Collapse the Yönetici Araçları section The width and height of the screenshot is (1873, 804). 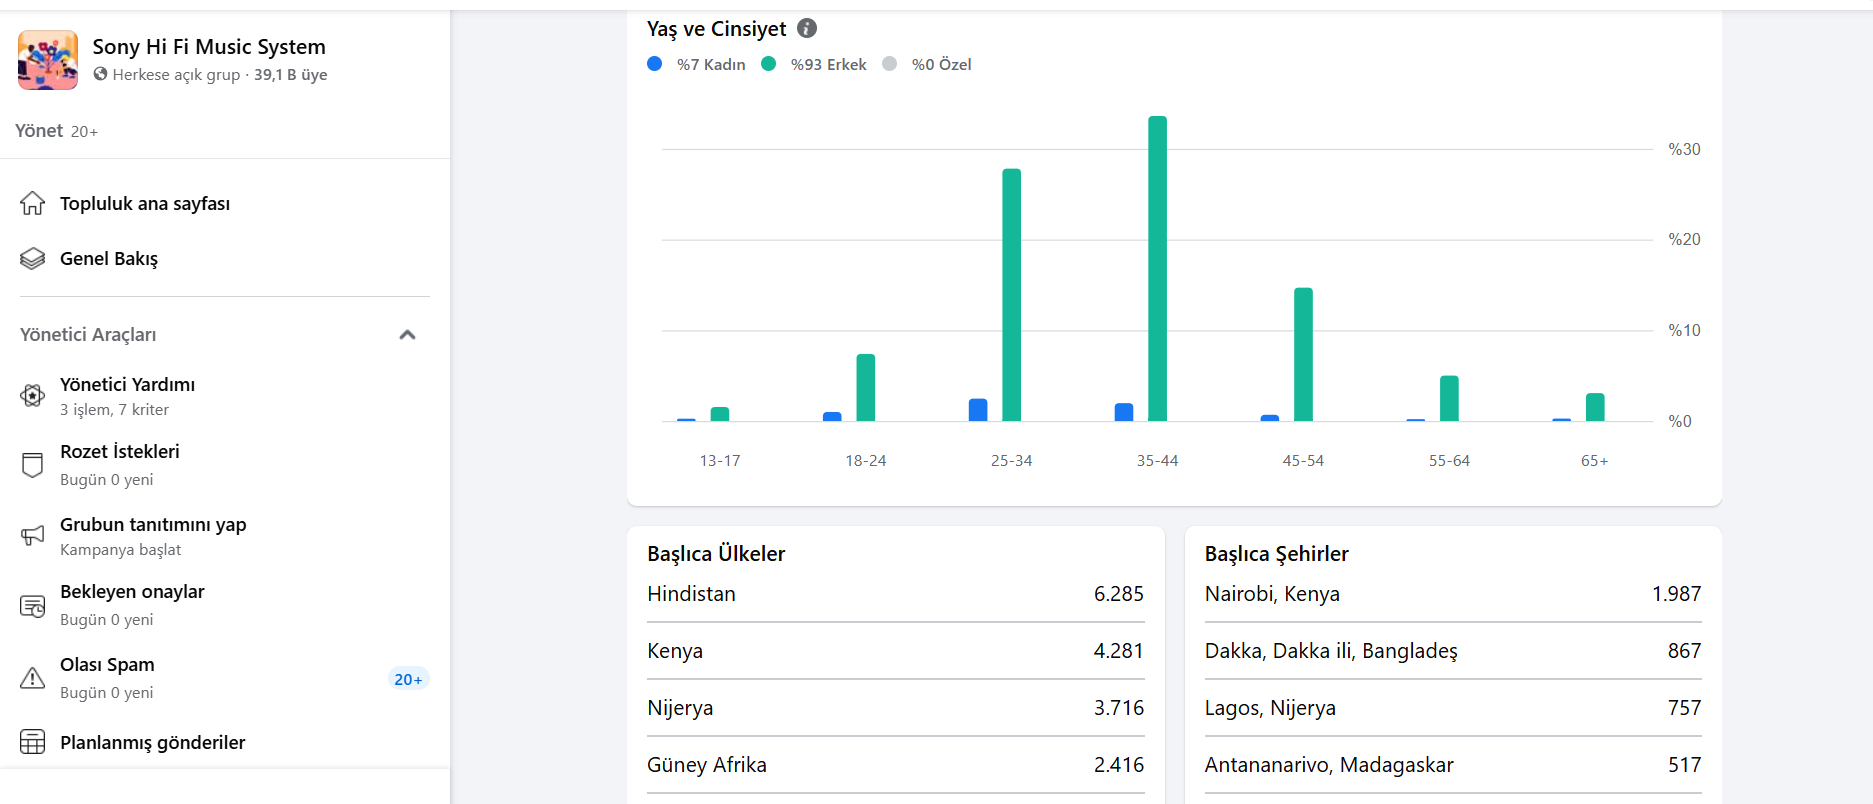pos(407,335)
